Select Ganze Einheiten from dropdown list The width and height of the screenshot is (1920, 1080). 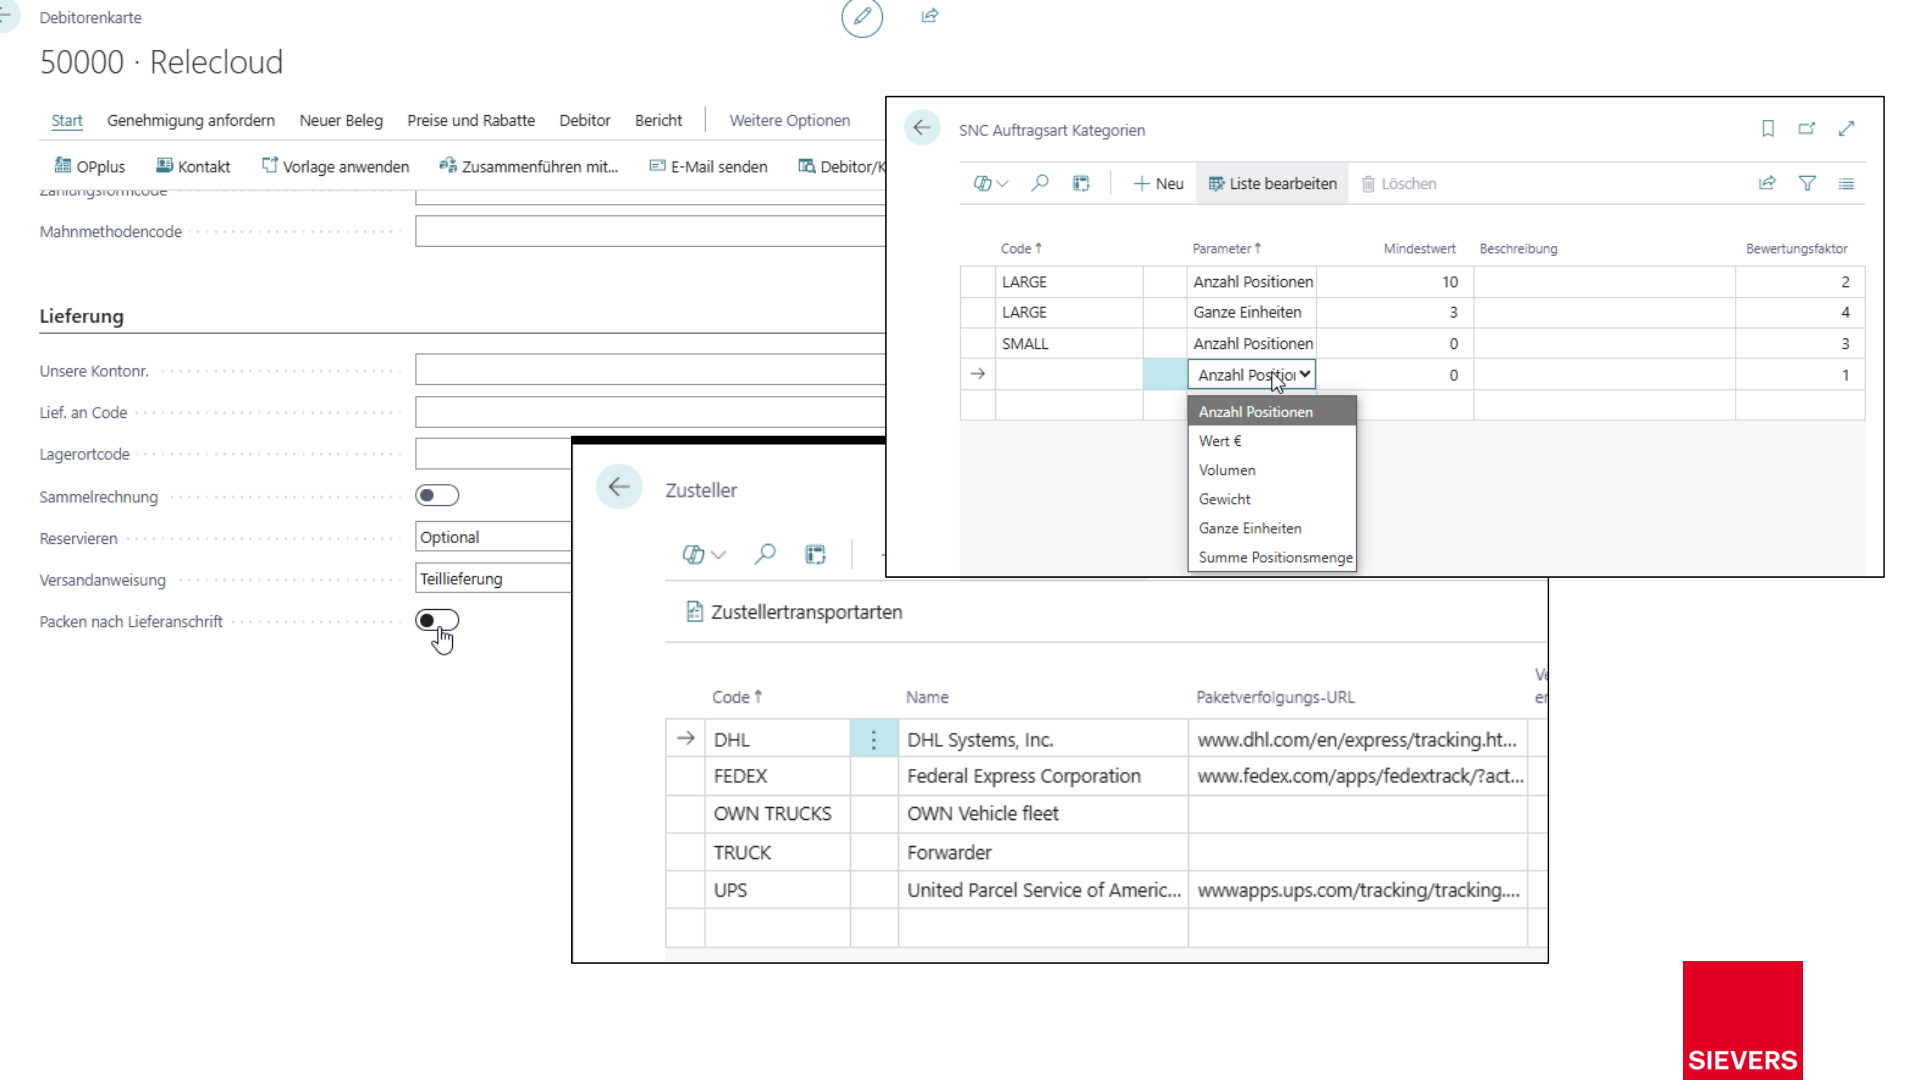[1272, 528]
